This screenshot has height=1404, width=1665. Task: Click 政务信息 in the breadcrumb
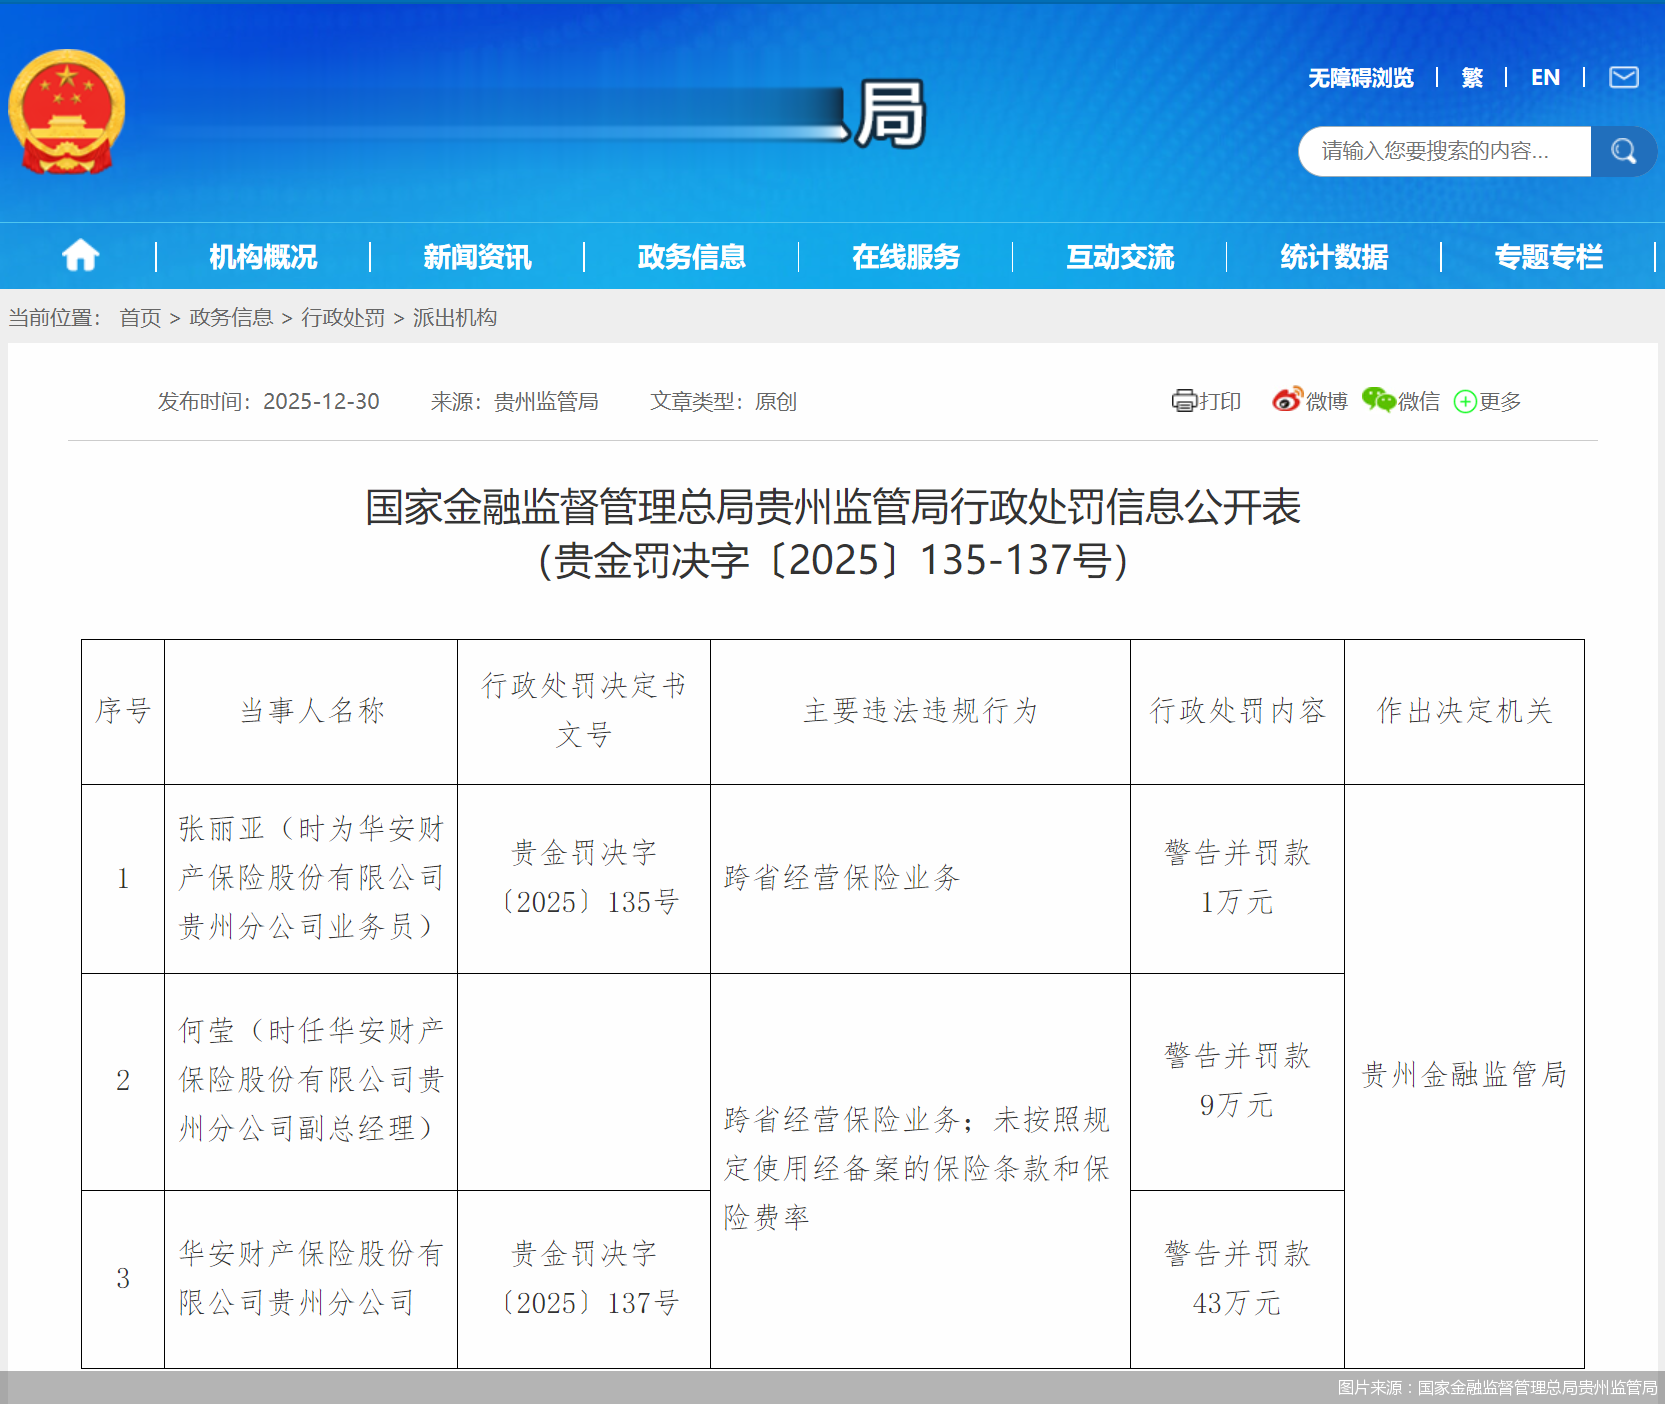pyautogui.click(x=231, y=318)
